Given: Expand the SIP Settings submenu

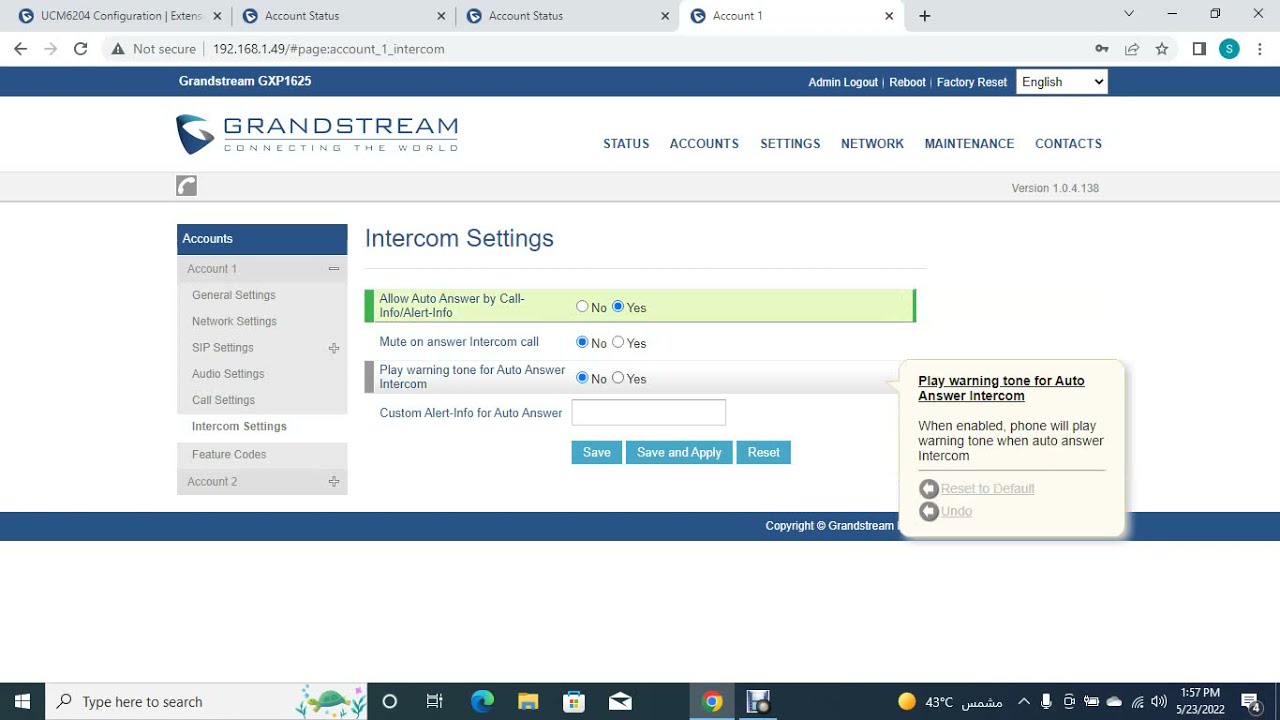Looking at the screenshot, I should (x=334, y=348).
